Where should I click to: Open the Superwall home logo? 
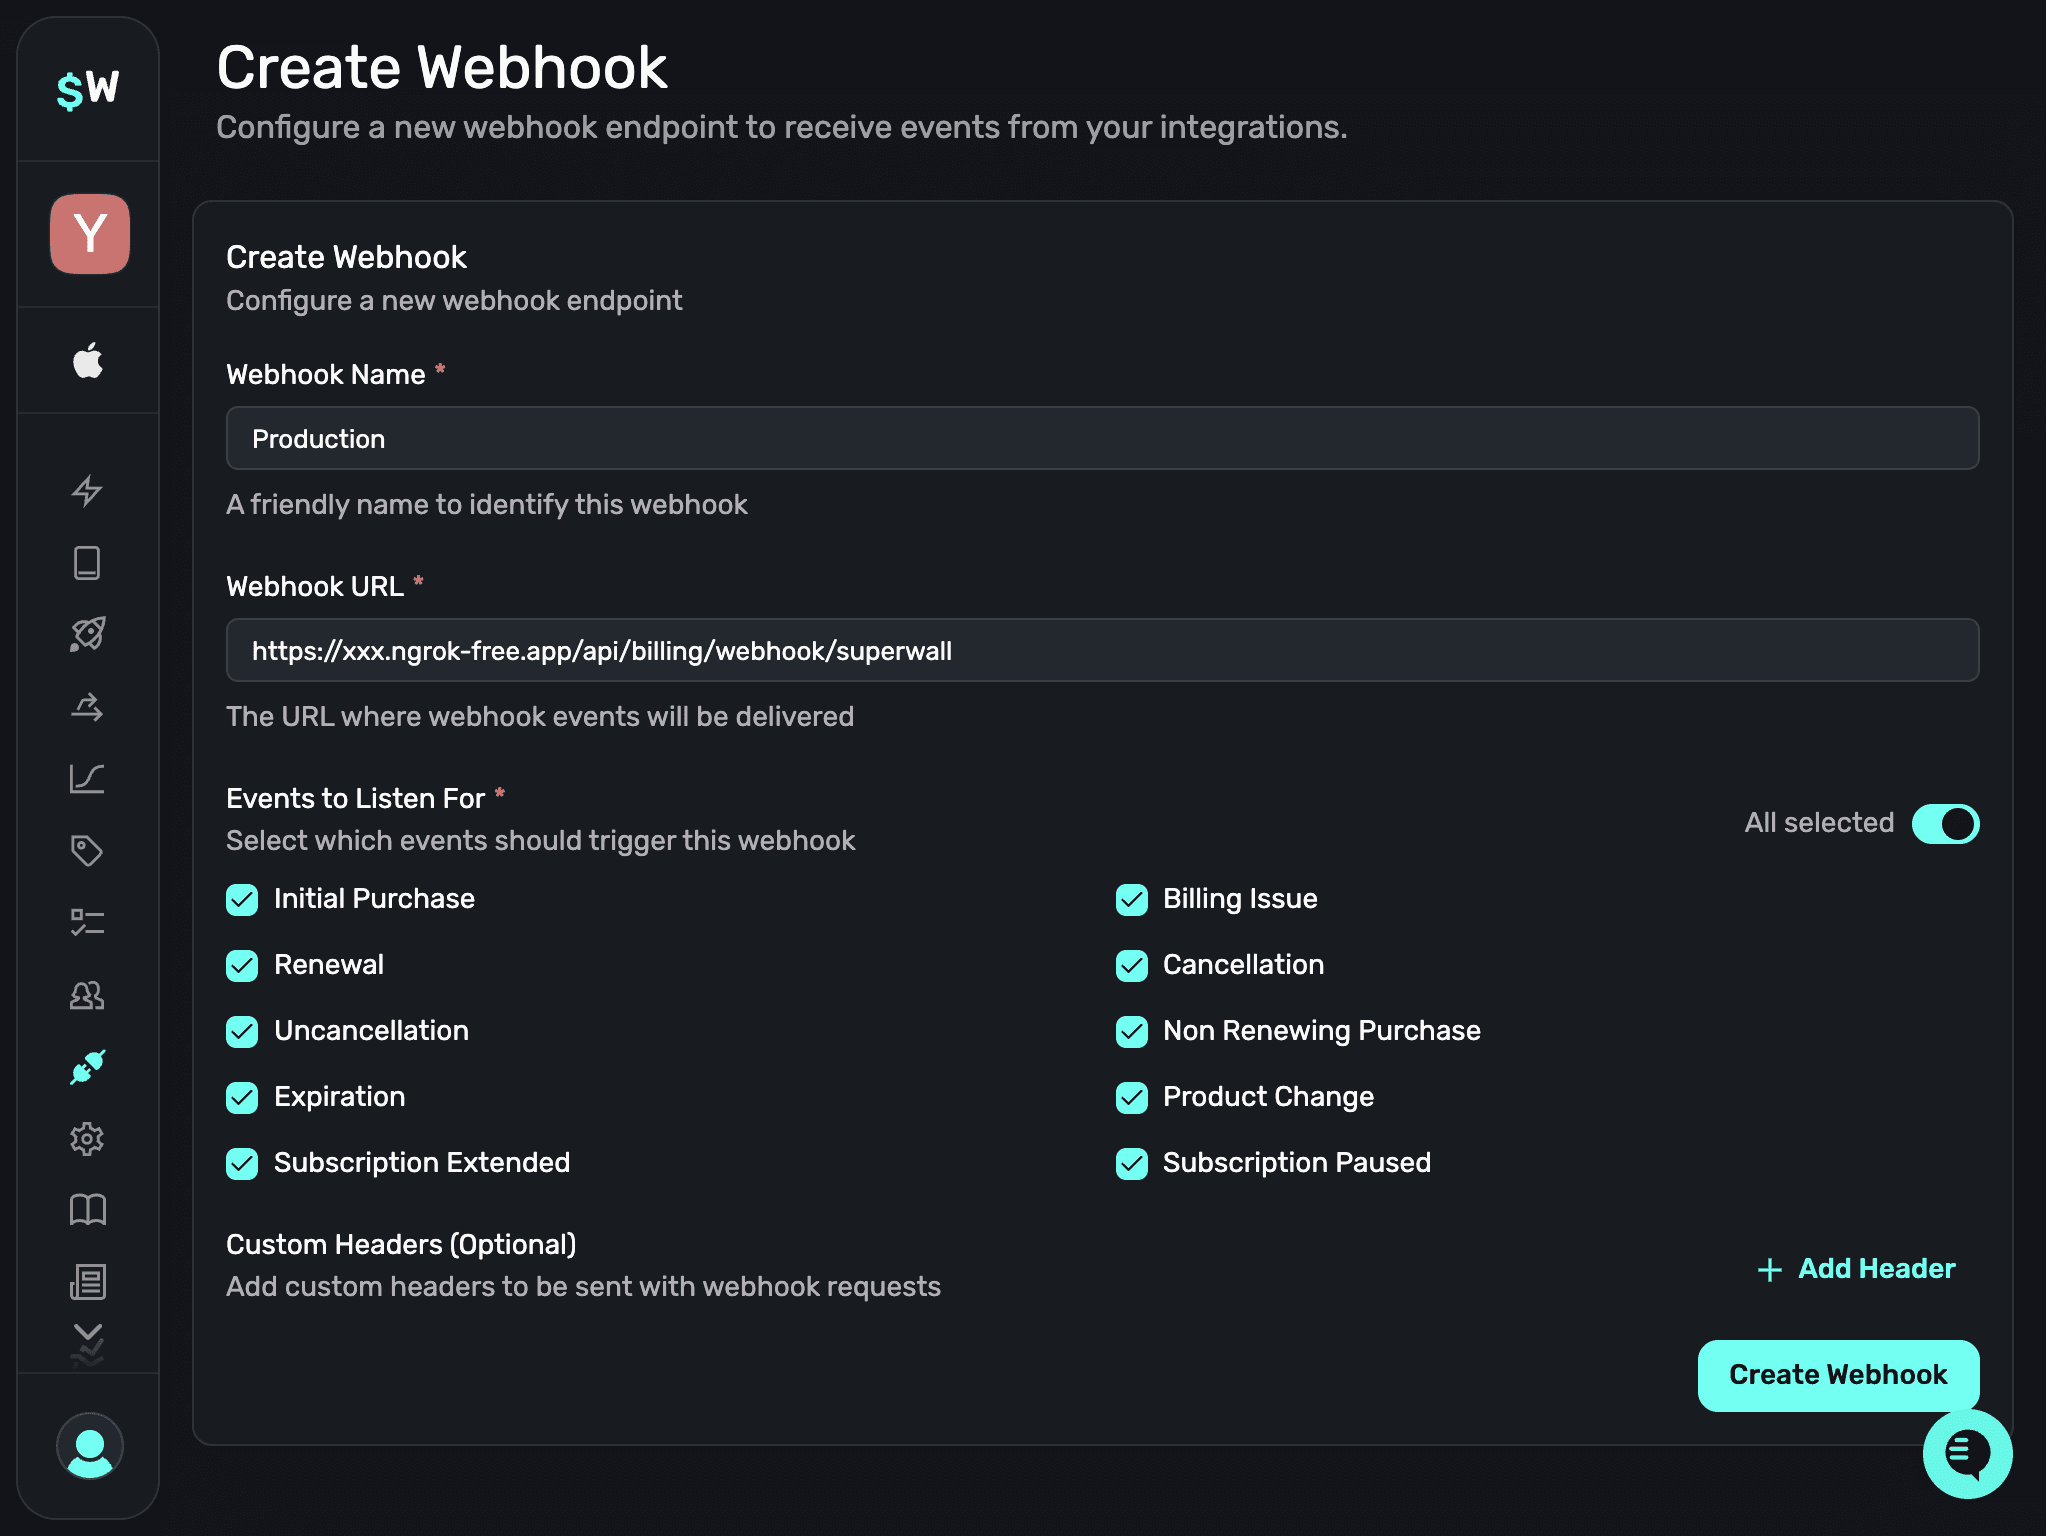click(x=88, y=88)
